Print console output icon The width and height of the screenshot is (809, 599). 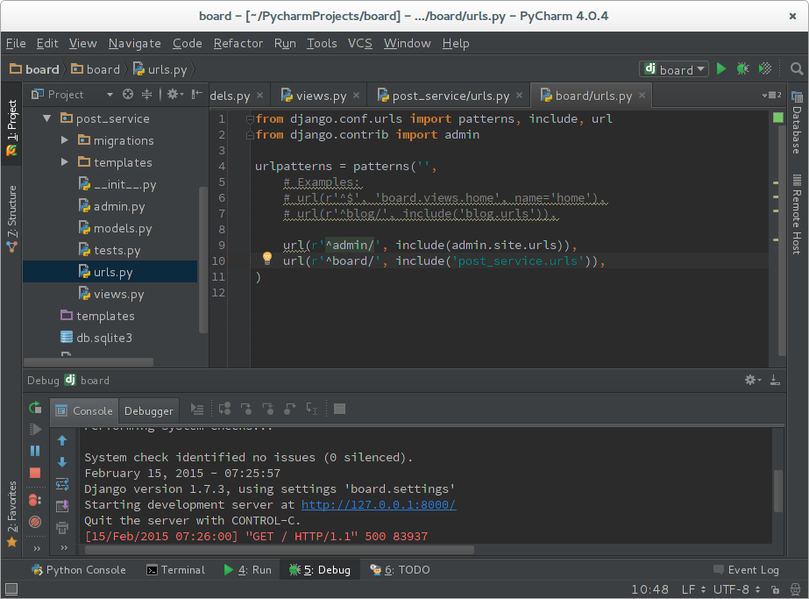[x=62, y=528]
